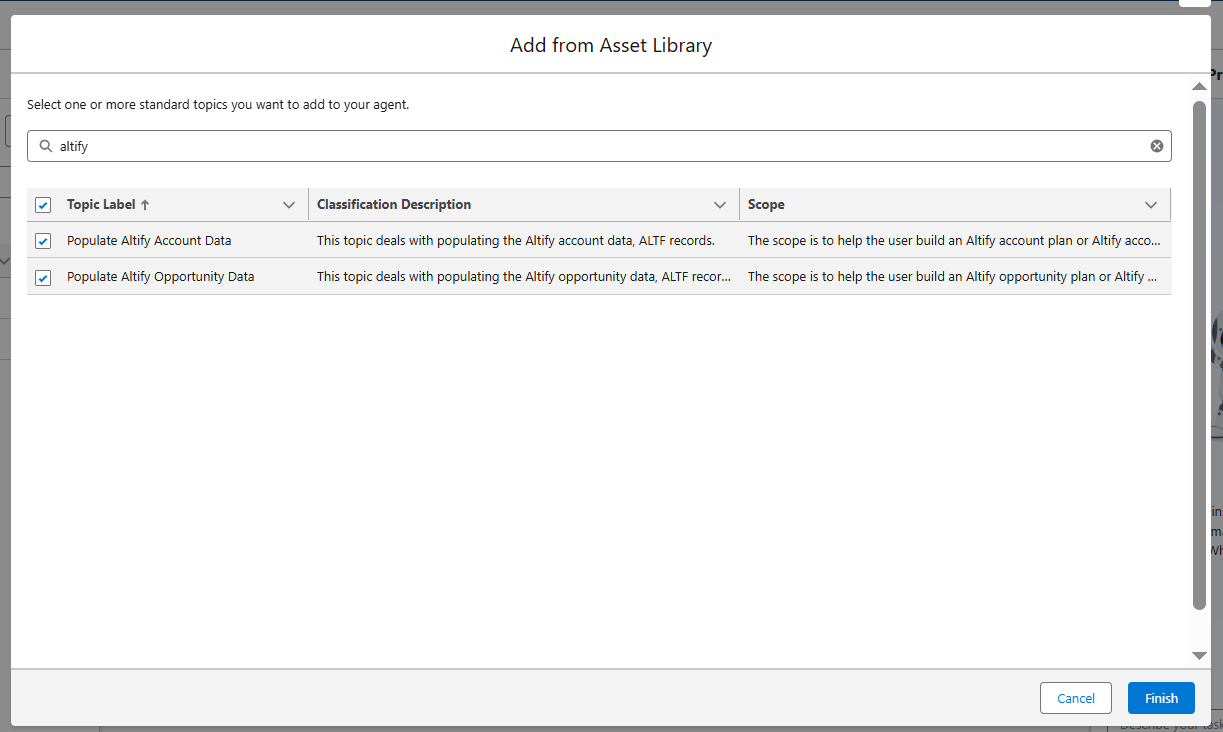The image size is (1223, 732).
Task: Open Topic Label column dropdown chevron
Action: coord(289,205)
